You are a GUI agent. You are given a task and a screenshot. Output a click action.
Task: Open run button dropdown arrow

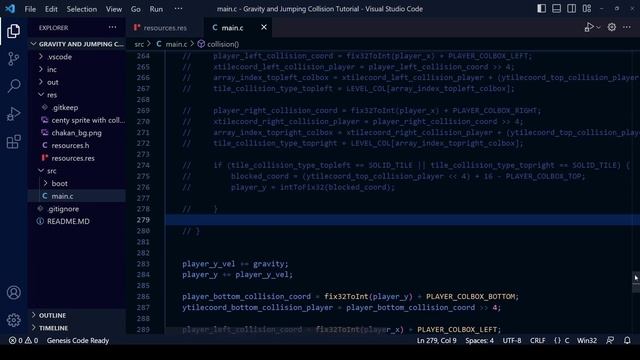tap(598, 27)
